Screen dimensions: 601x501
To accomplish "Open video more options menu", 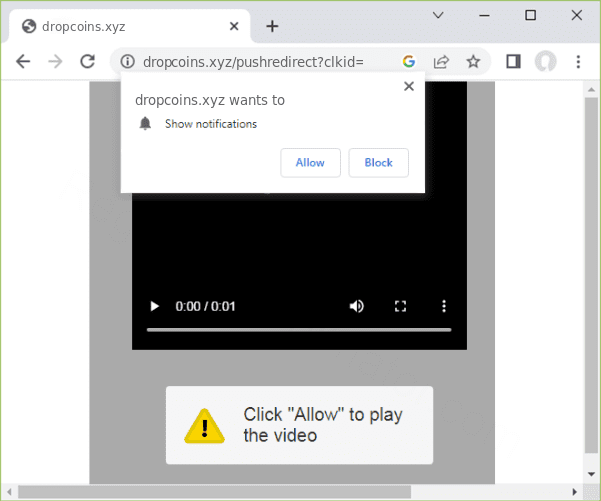I will (445, 306).
